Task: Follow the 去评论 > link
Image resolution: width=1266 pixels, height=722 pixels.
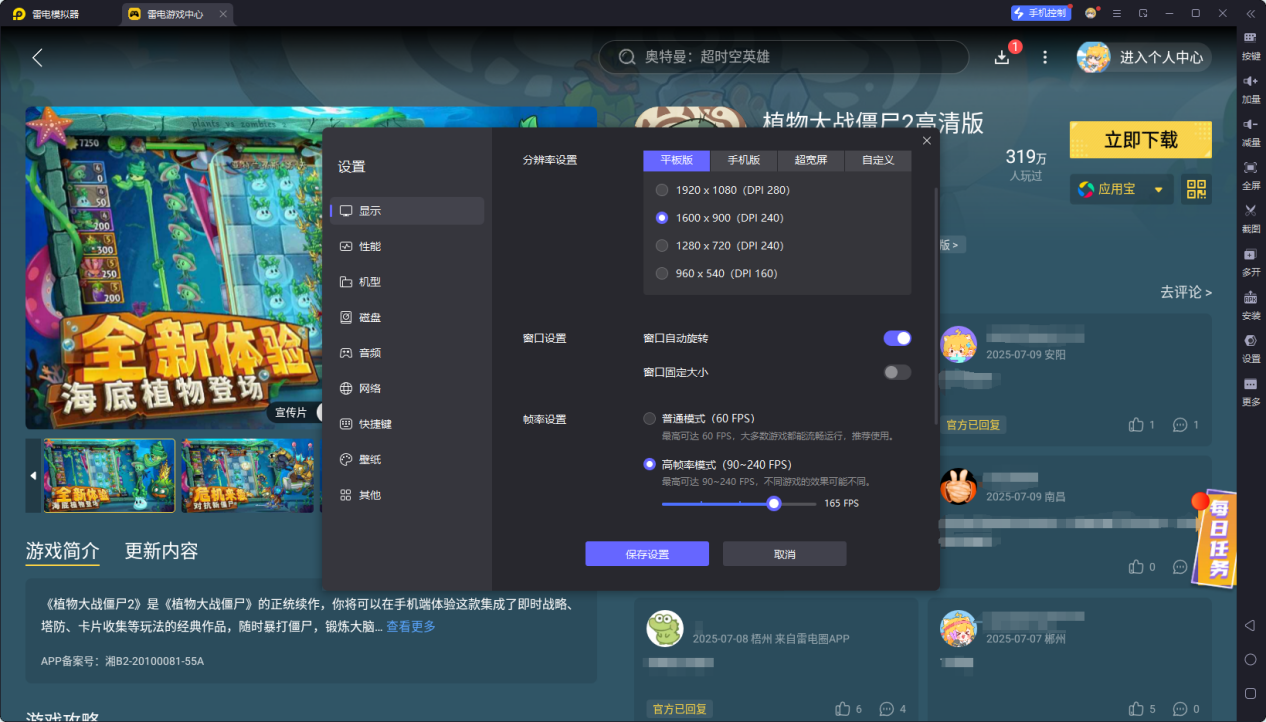Action: coord(1186,292)
